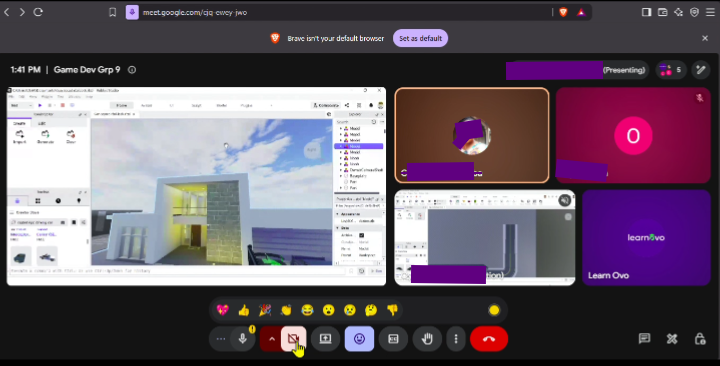This screenshot has width=720, height=366.
Task: Open the Brave Rewards triangle icon
Action: [x=581, y=12]
